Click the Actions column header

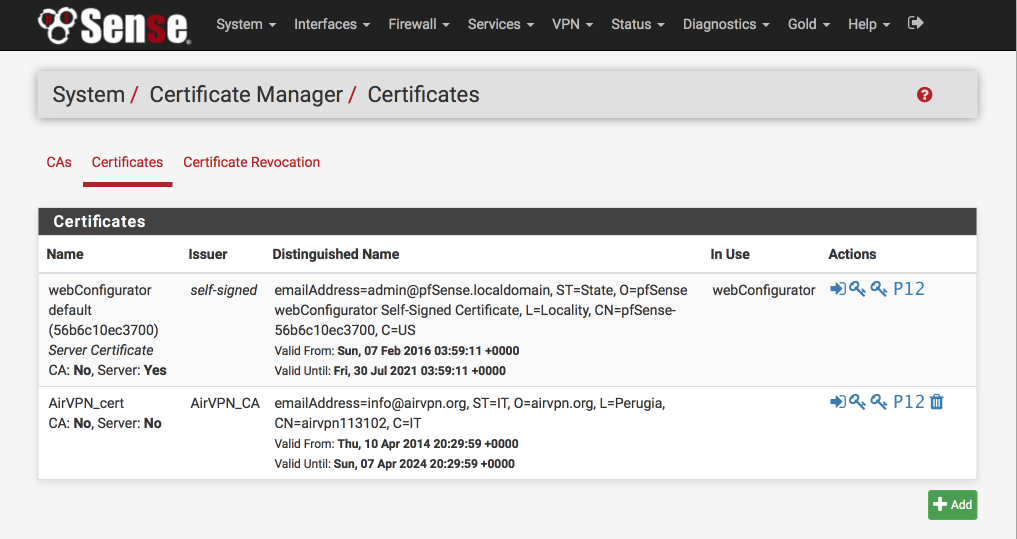tap(852, 254)
